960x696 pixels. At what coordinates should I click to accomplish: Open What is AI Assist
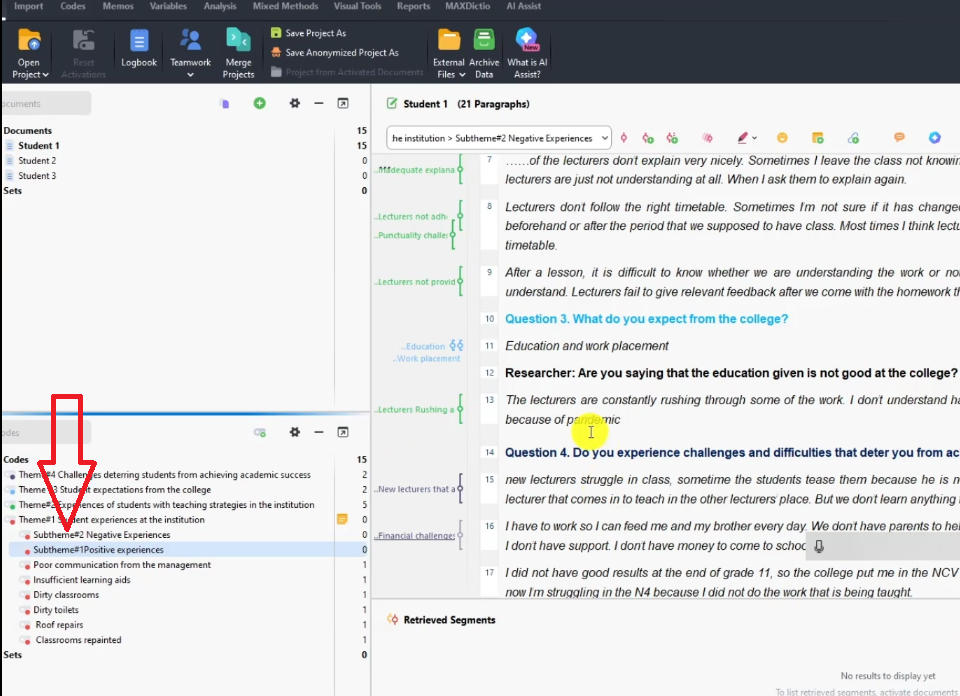pyautogui.click(x=527, y=54)
